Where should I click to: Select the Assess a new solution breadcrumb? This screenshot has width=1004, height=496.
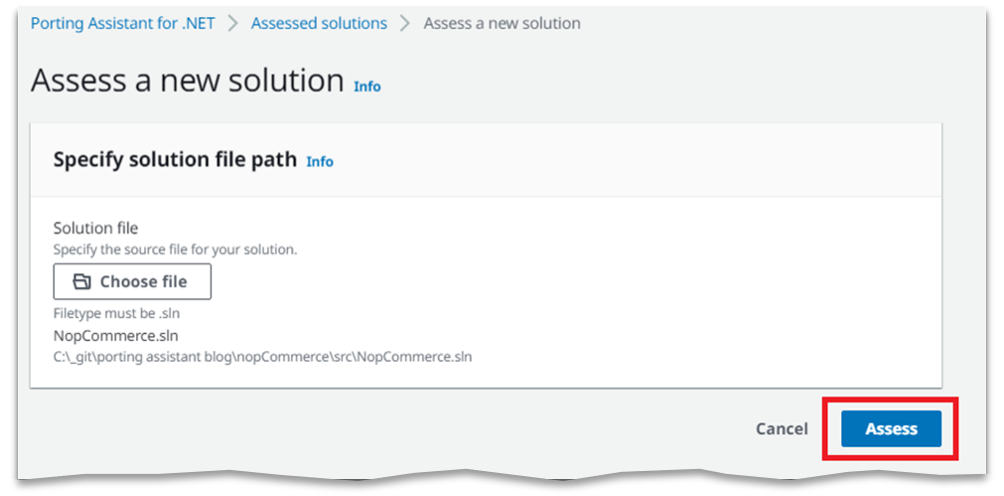tap(502, 24)
